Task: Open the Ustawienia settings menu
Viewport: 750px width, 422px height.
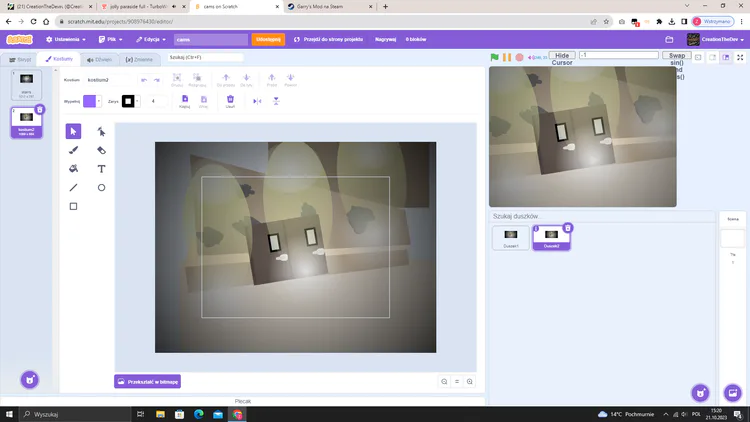Action: tap(66, 39)
